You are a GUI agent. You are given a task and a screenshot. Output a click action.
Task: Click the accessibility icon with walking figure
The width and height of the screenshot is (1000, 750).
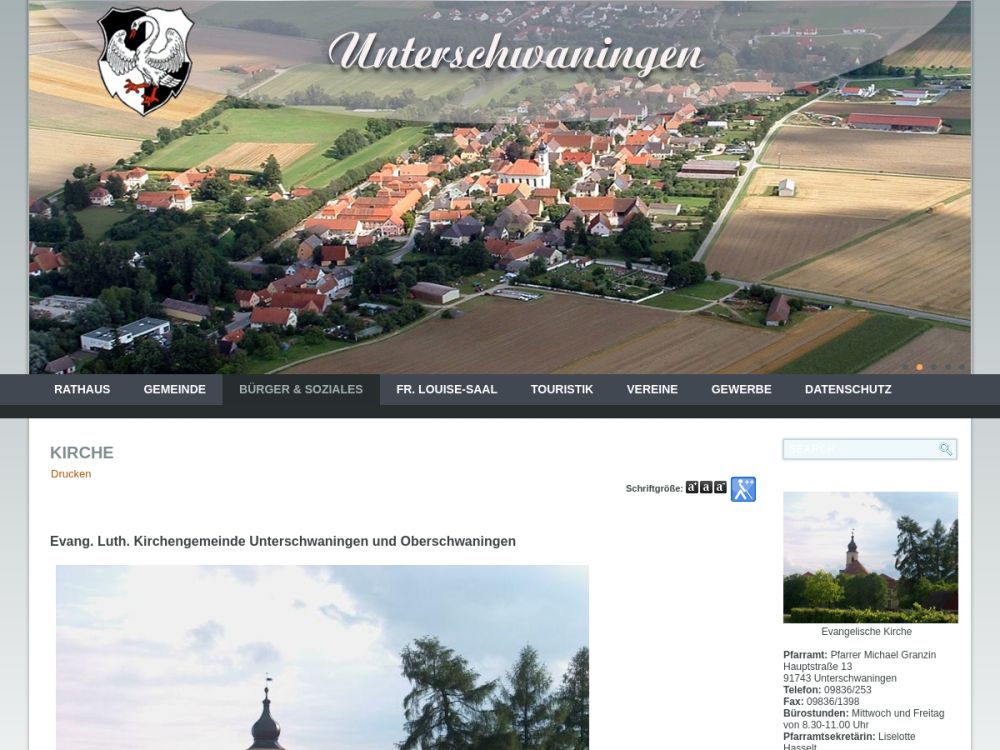[743, 489]
